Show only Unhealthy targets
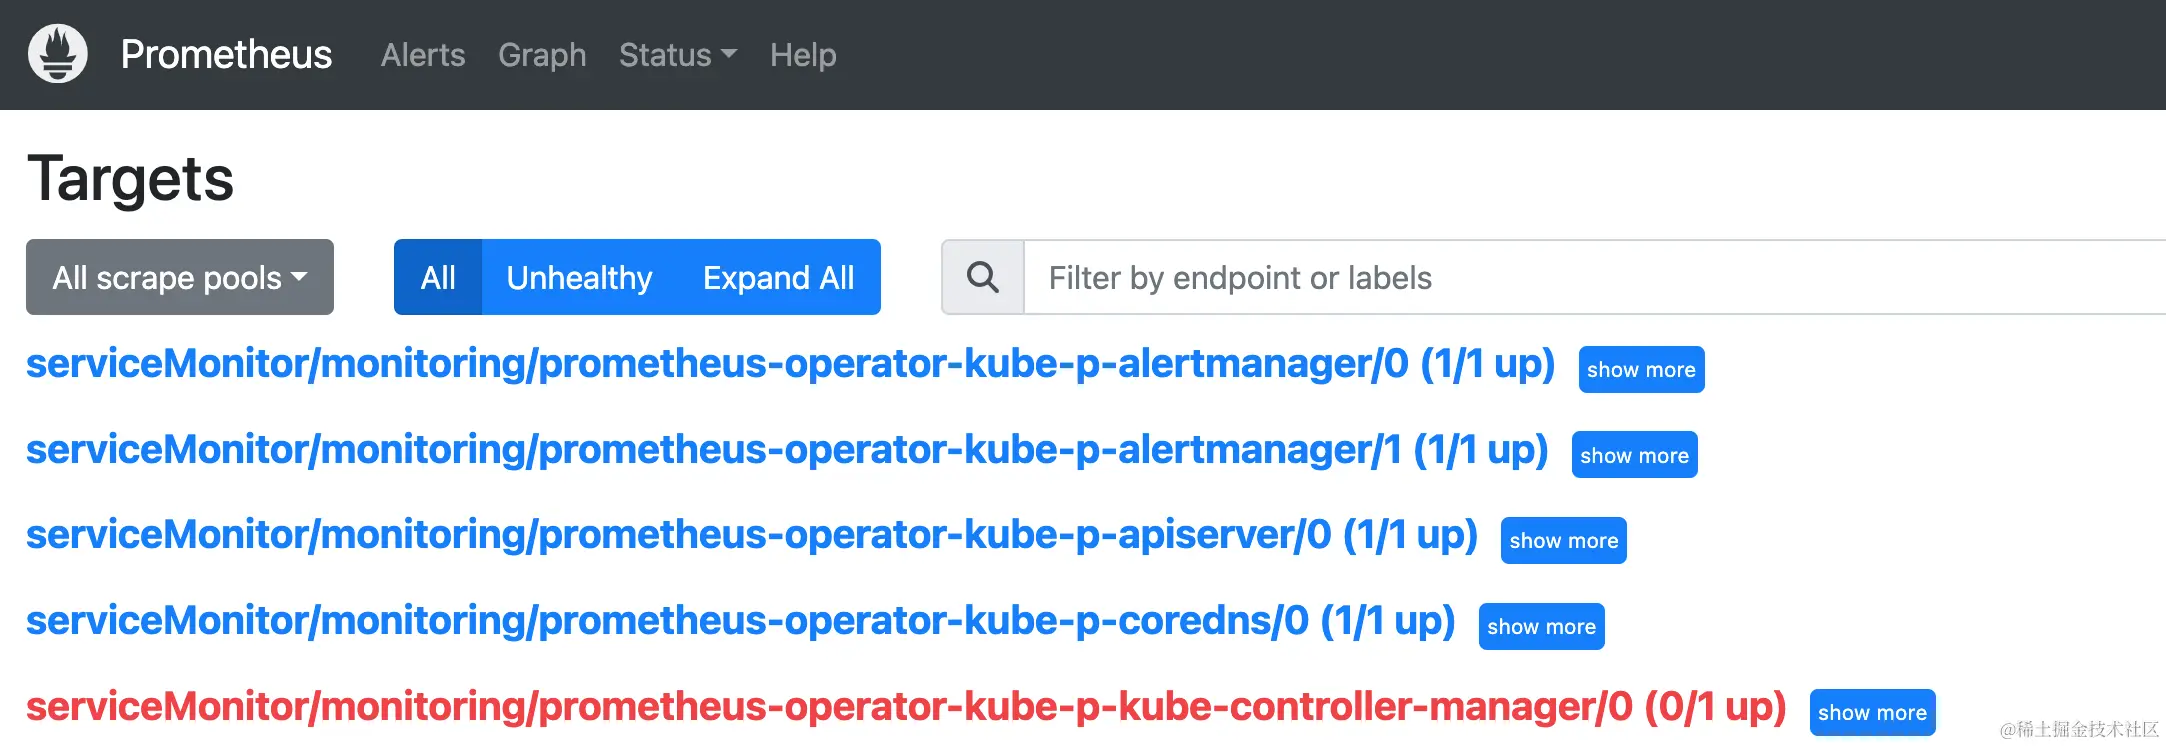Viewport: 2166px width, 746px height. click(x=579, y=277)
